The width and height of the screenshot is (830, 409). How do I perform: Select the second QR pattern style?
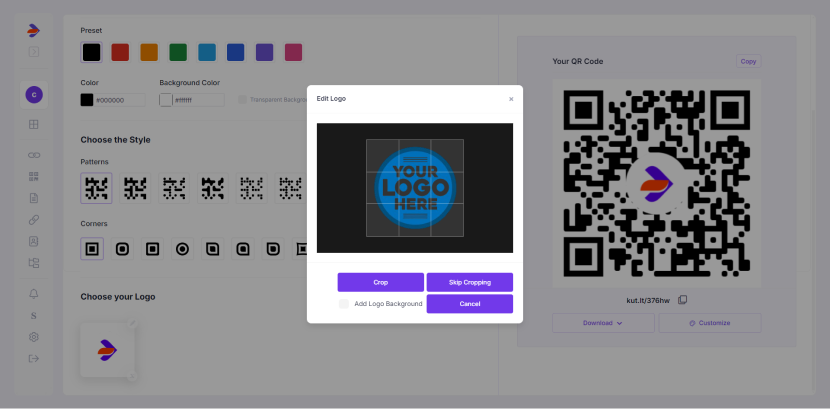coord(135,188)
